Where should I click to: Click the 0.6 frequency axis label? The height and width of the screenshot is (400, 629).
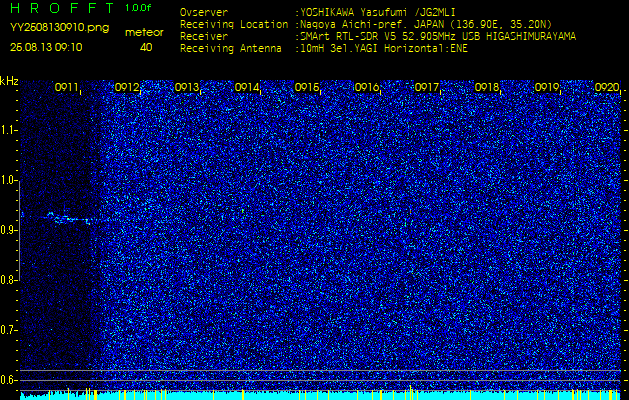pyautogui.click(x=8, y=380)
